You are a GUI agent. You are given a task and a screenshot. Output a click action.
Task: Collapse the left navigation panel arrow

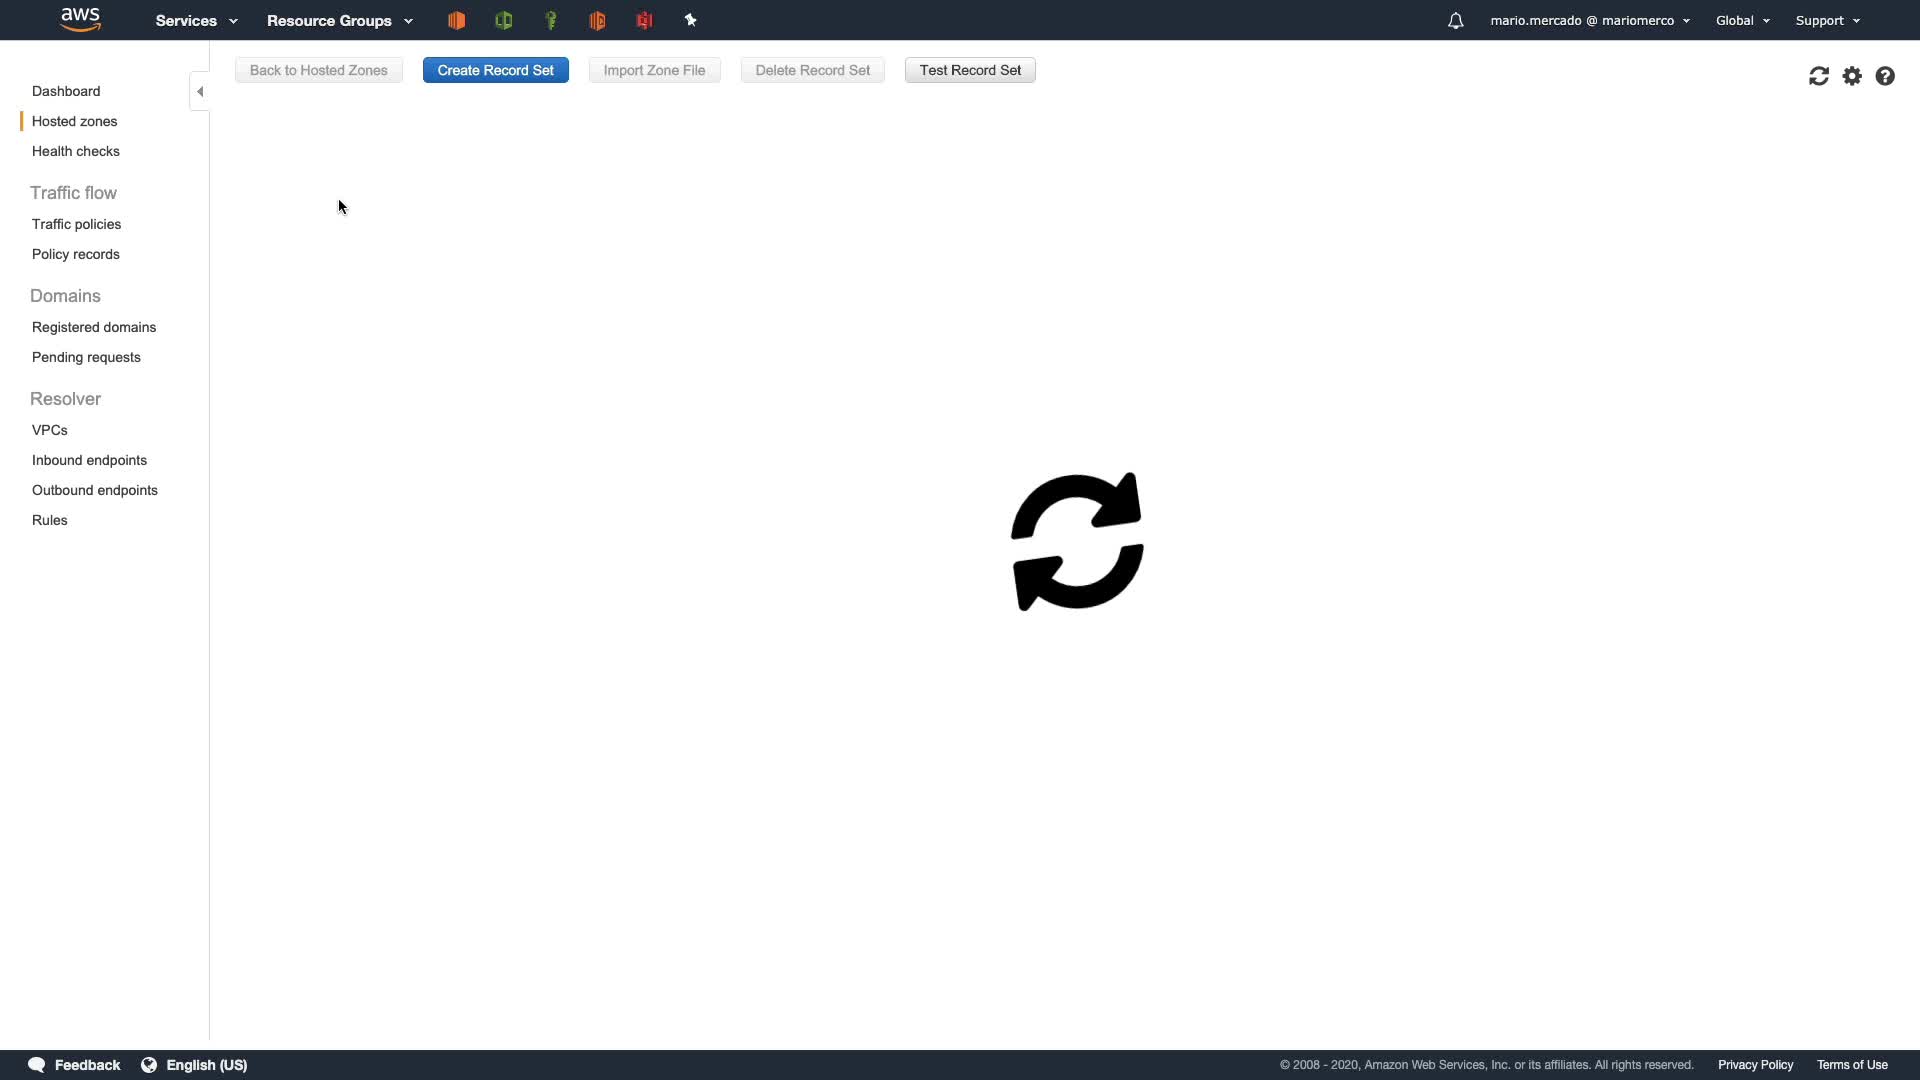tap(200, 91)
